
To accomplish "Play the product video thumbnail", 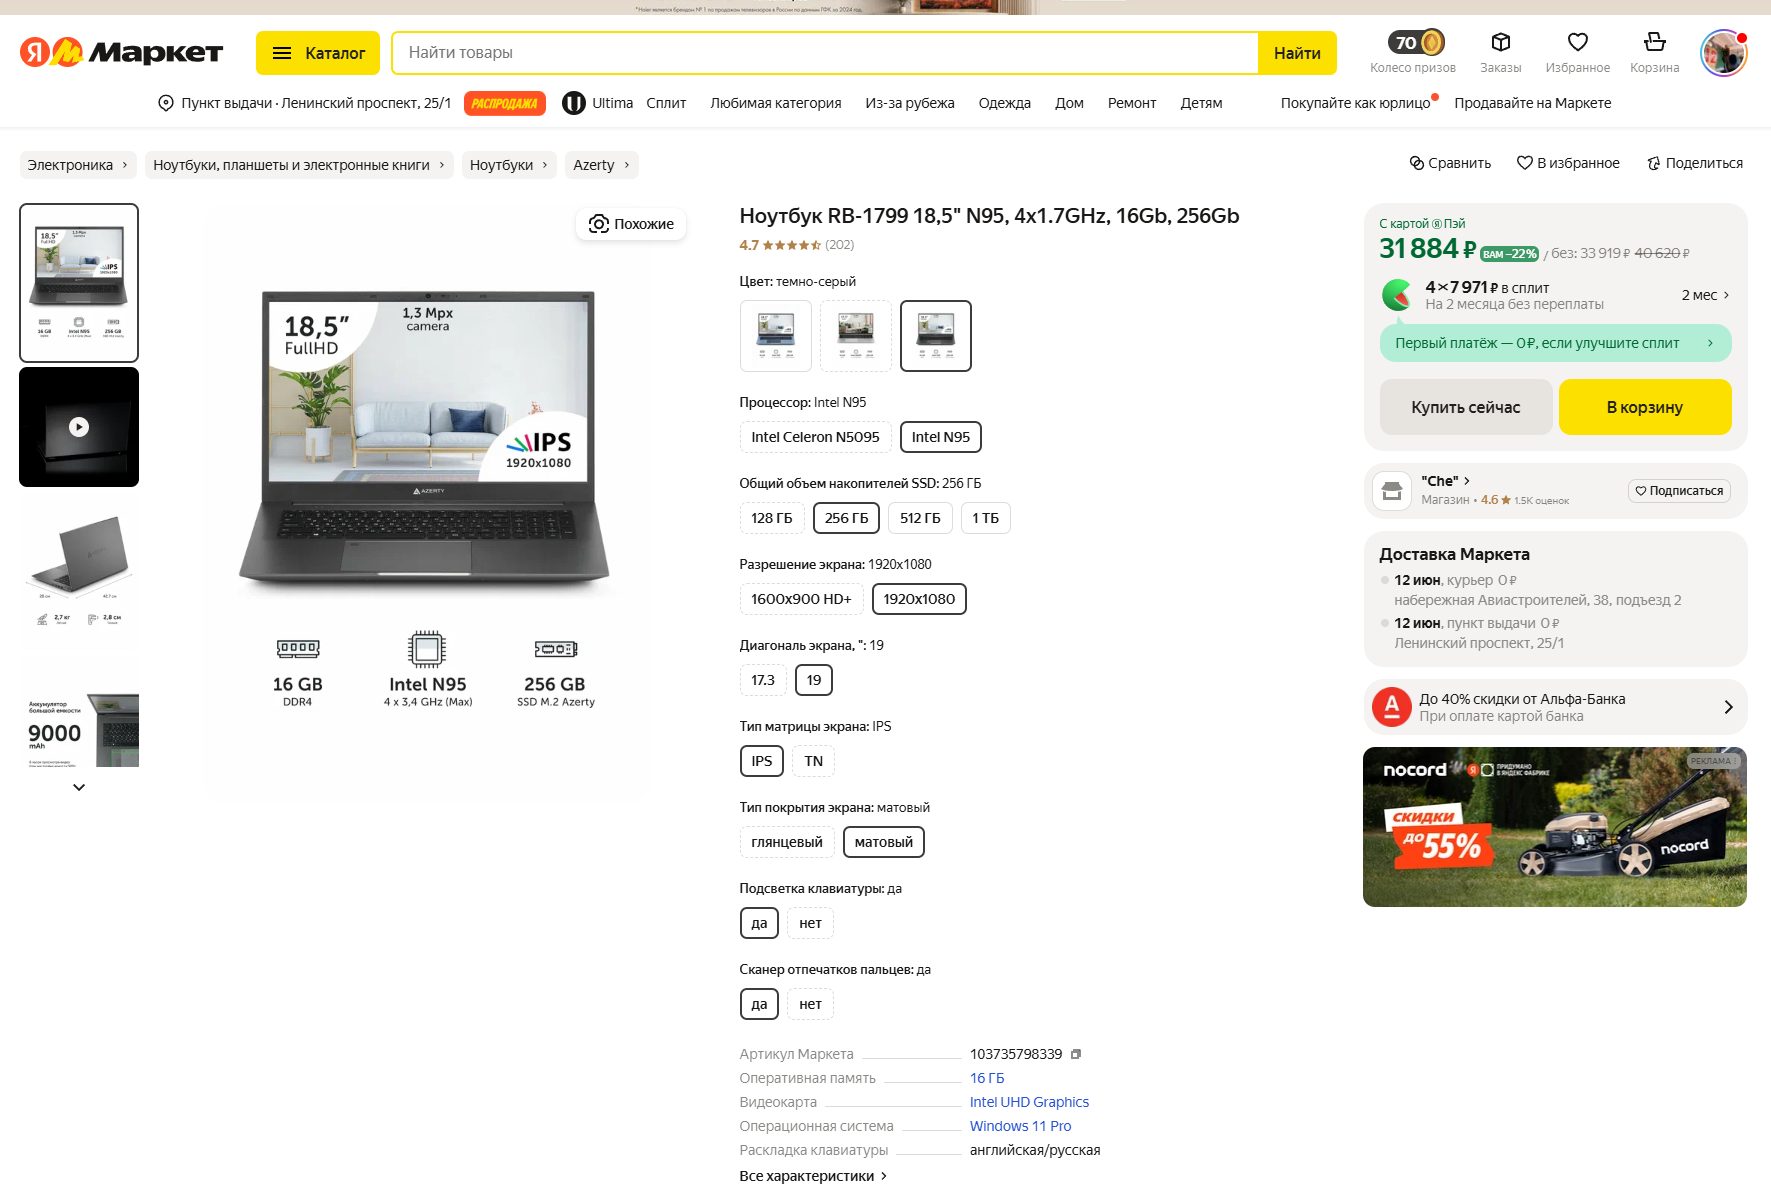I will [x=79, y=427].
